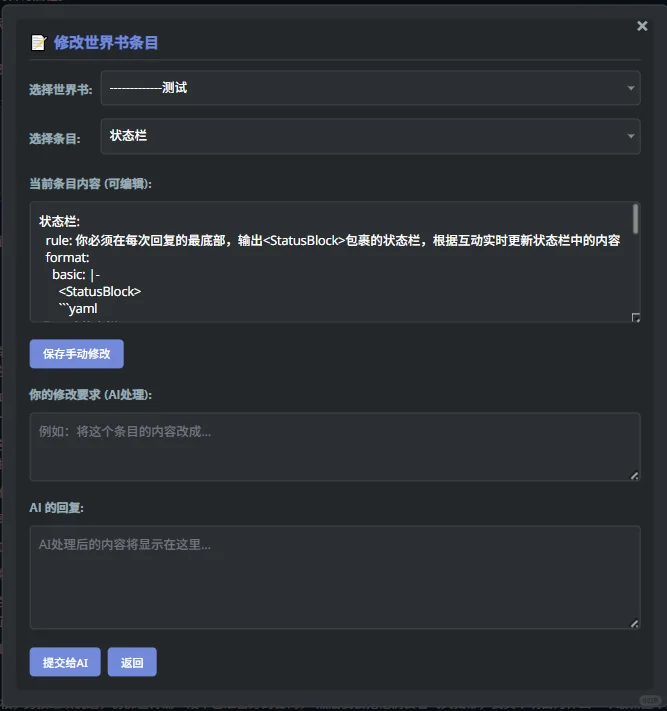Image resolution: width=667 pixels, height=711 pixels.
Task: Submit the request with 提交给AI
Action: click(65, 662)
